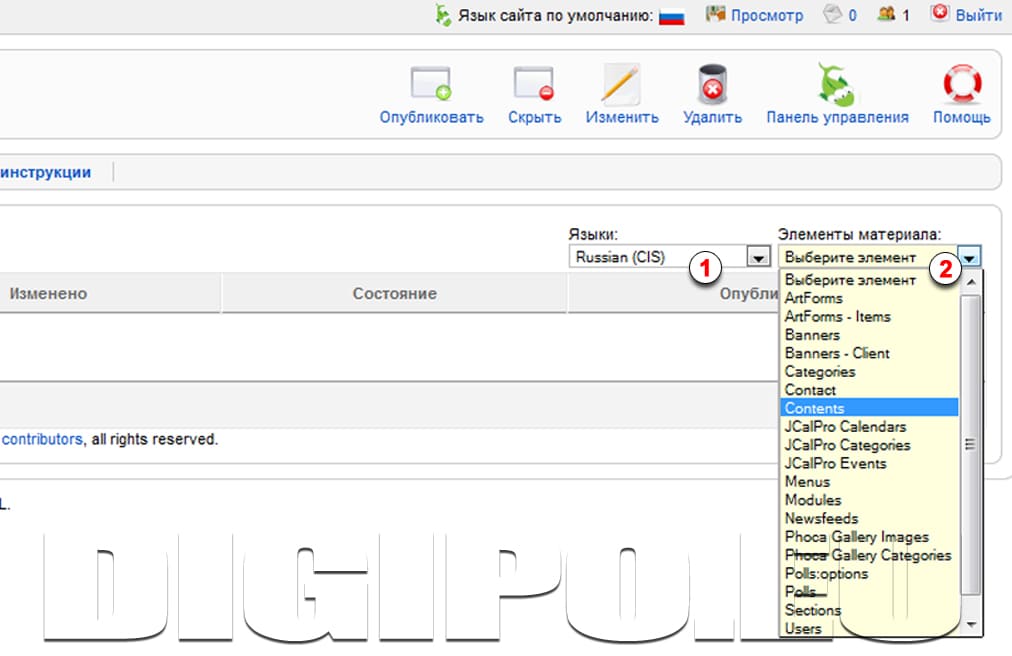The height and width of the screenshot is (656, 1012).
Task: Open the Языки Russian (CIS) dropdown
Action: [757, 257]
